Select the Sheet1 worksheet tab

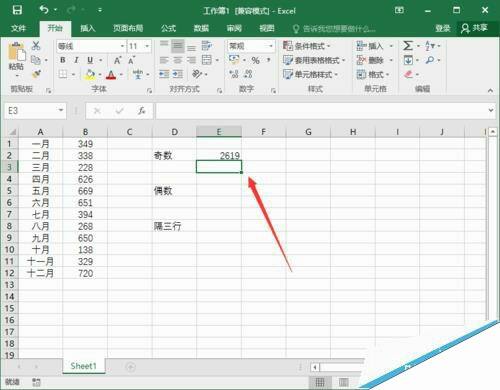click(x=83, y=366)
